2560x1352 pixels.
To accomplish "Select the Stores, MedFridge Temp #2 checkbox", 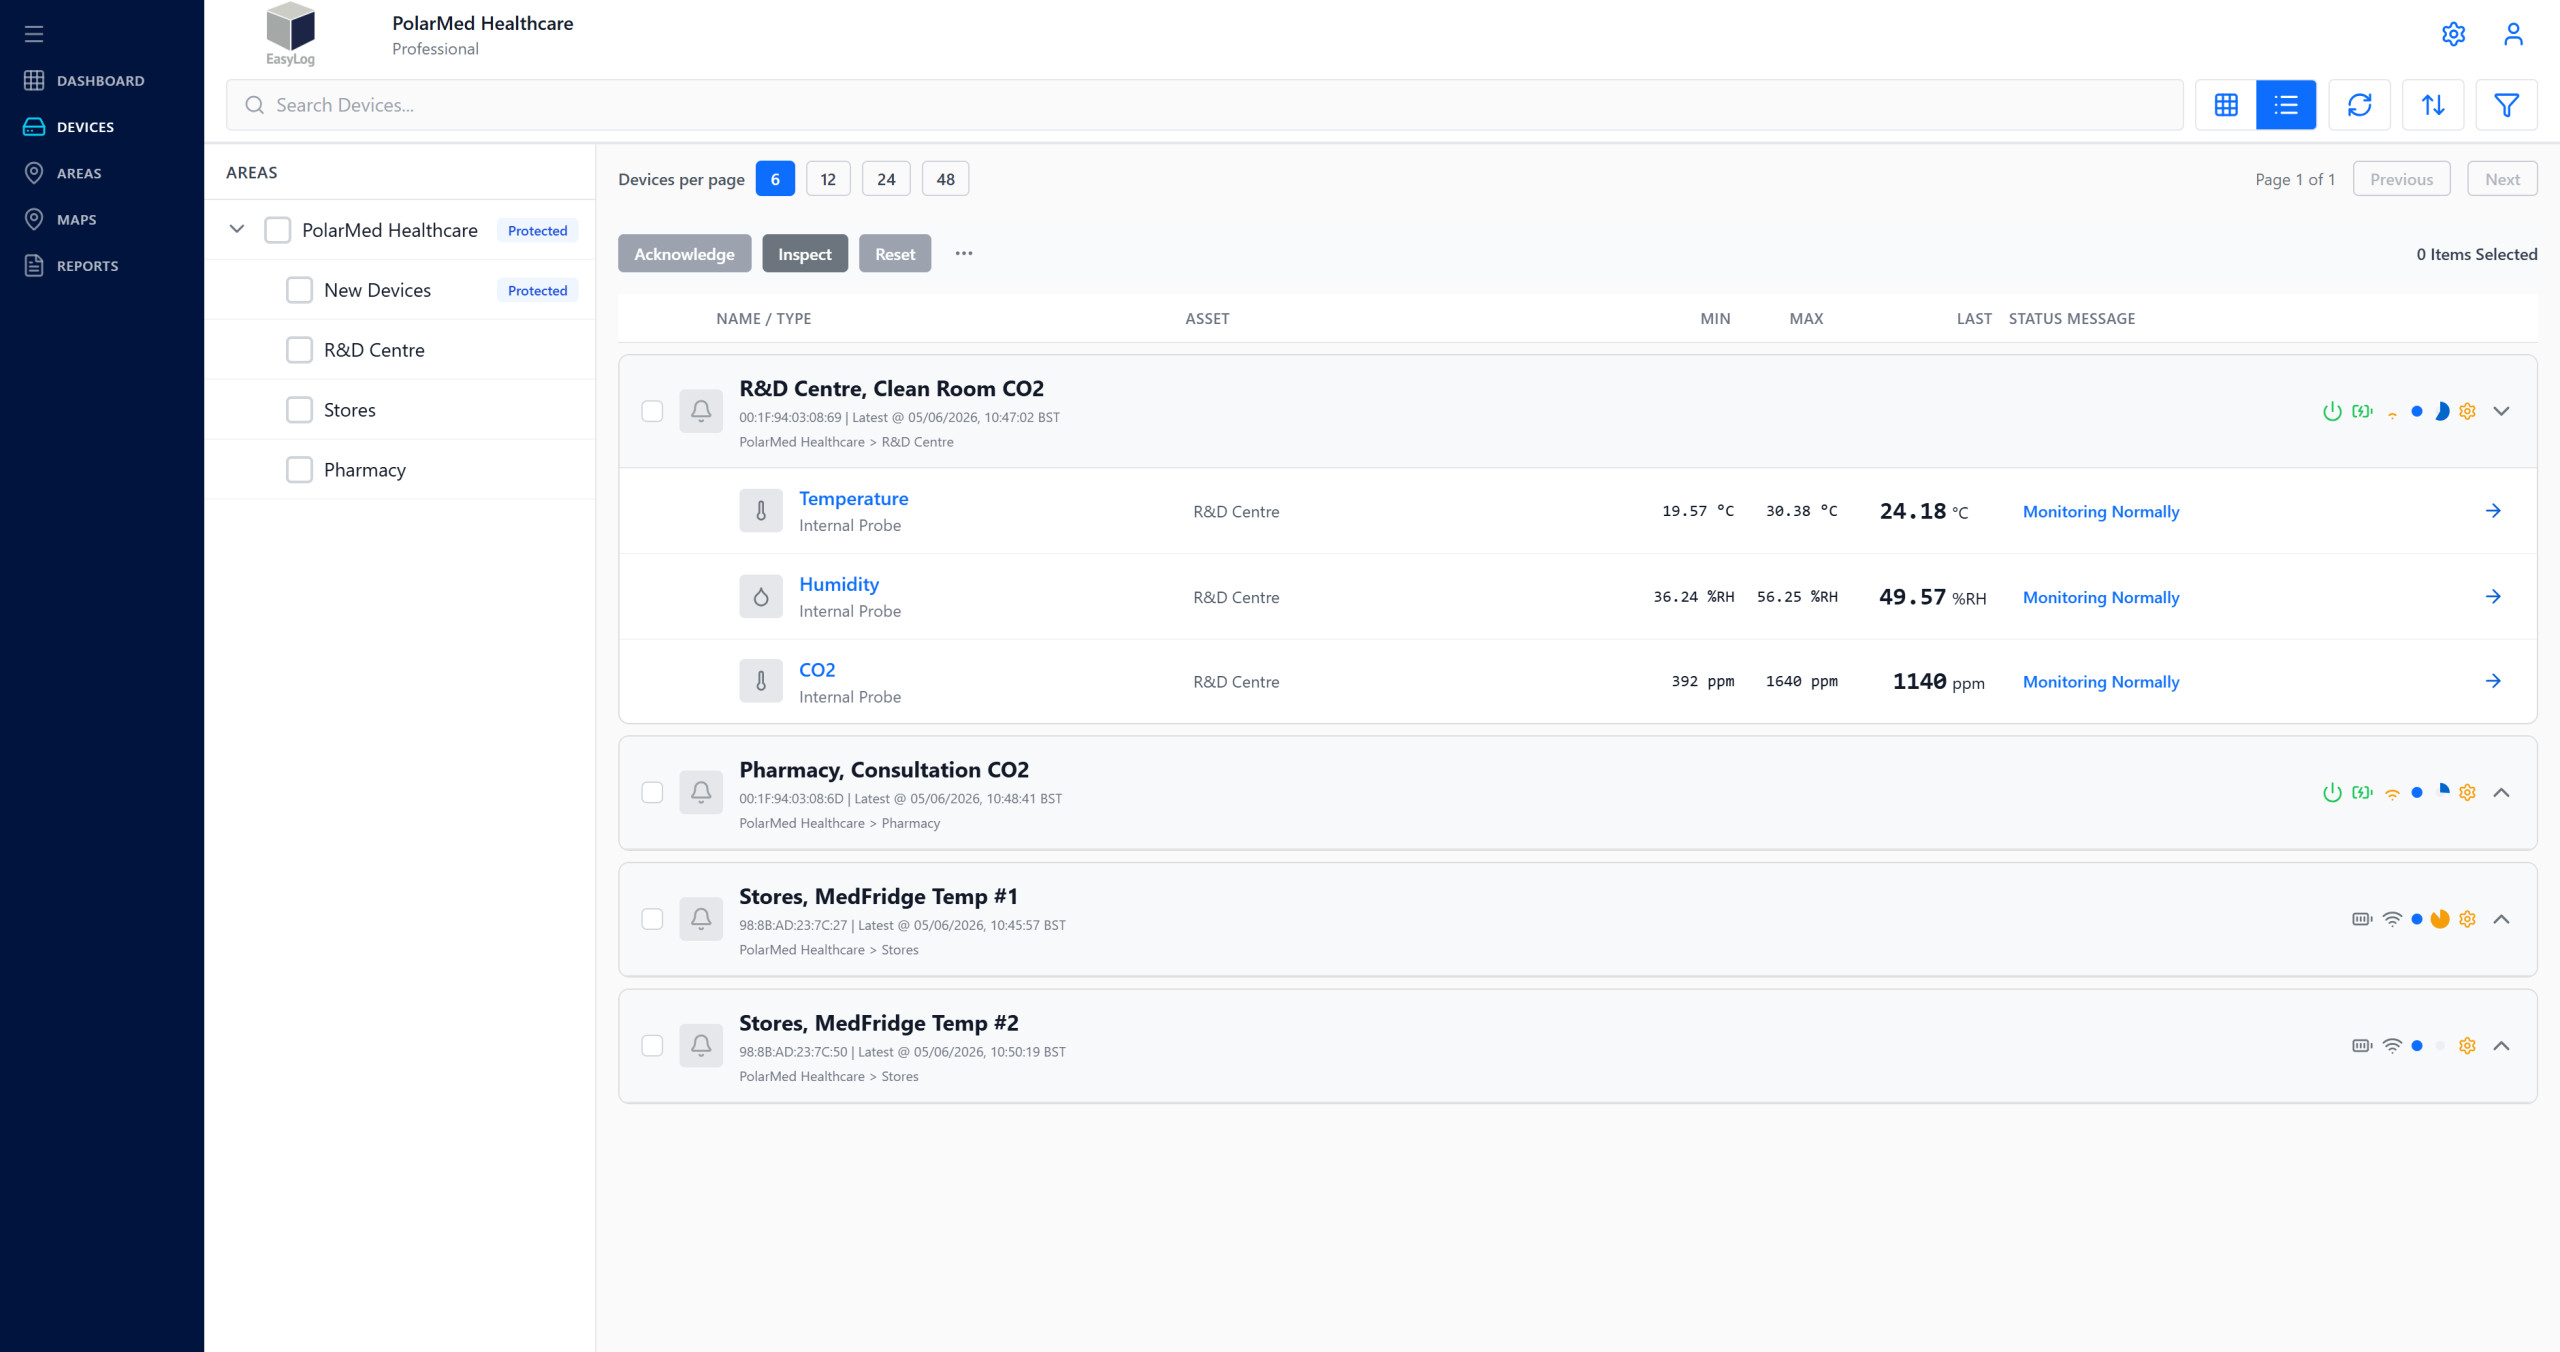I will point(652,1046).
